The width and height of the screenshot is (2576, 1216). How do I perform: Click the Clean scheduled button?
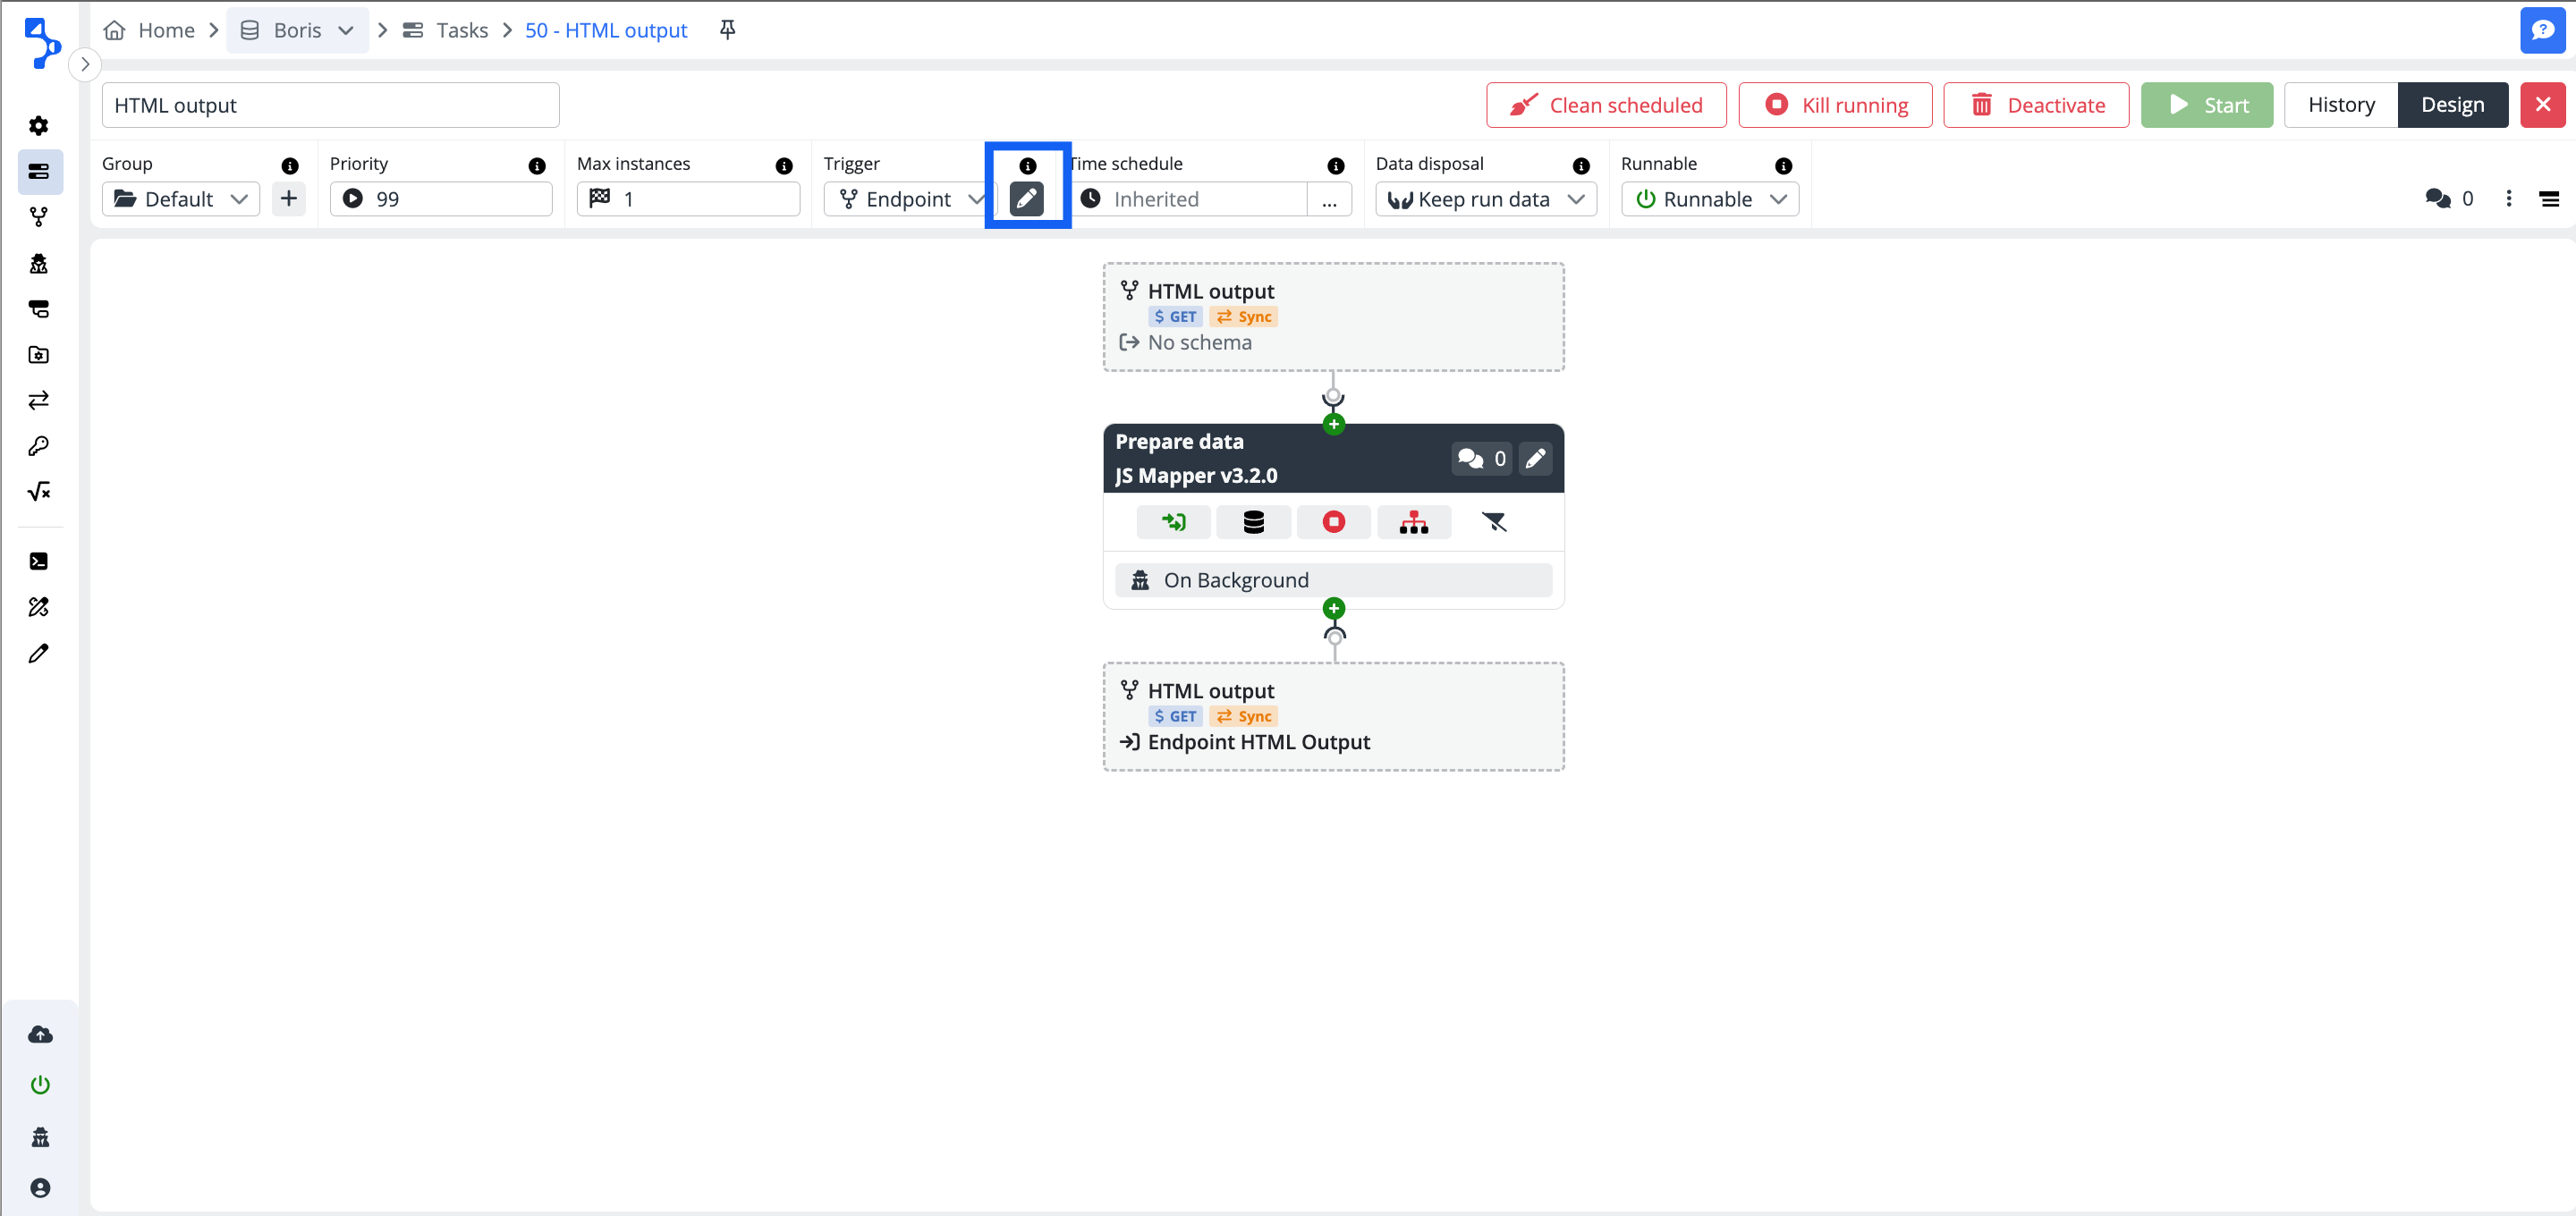coord(1605,105)
